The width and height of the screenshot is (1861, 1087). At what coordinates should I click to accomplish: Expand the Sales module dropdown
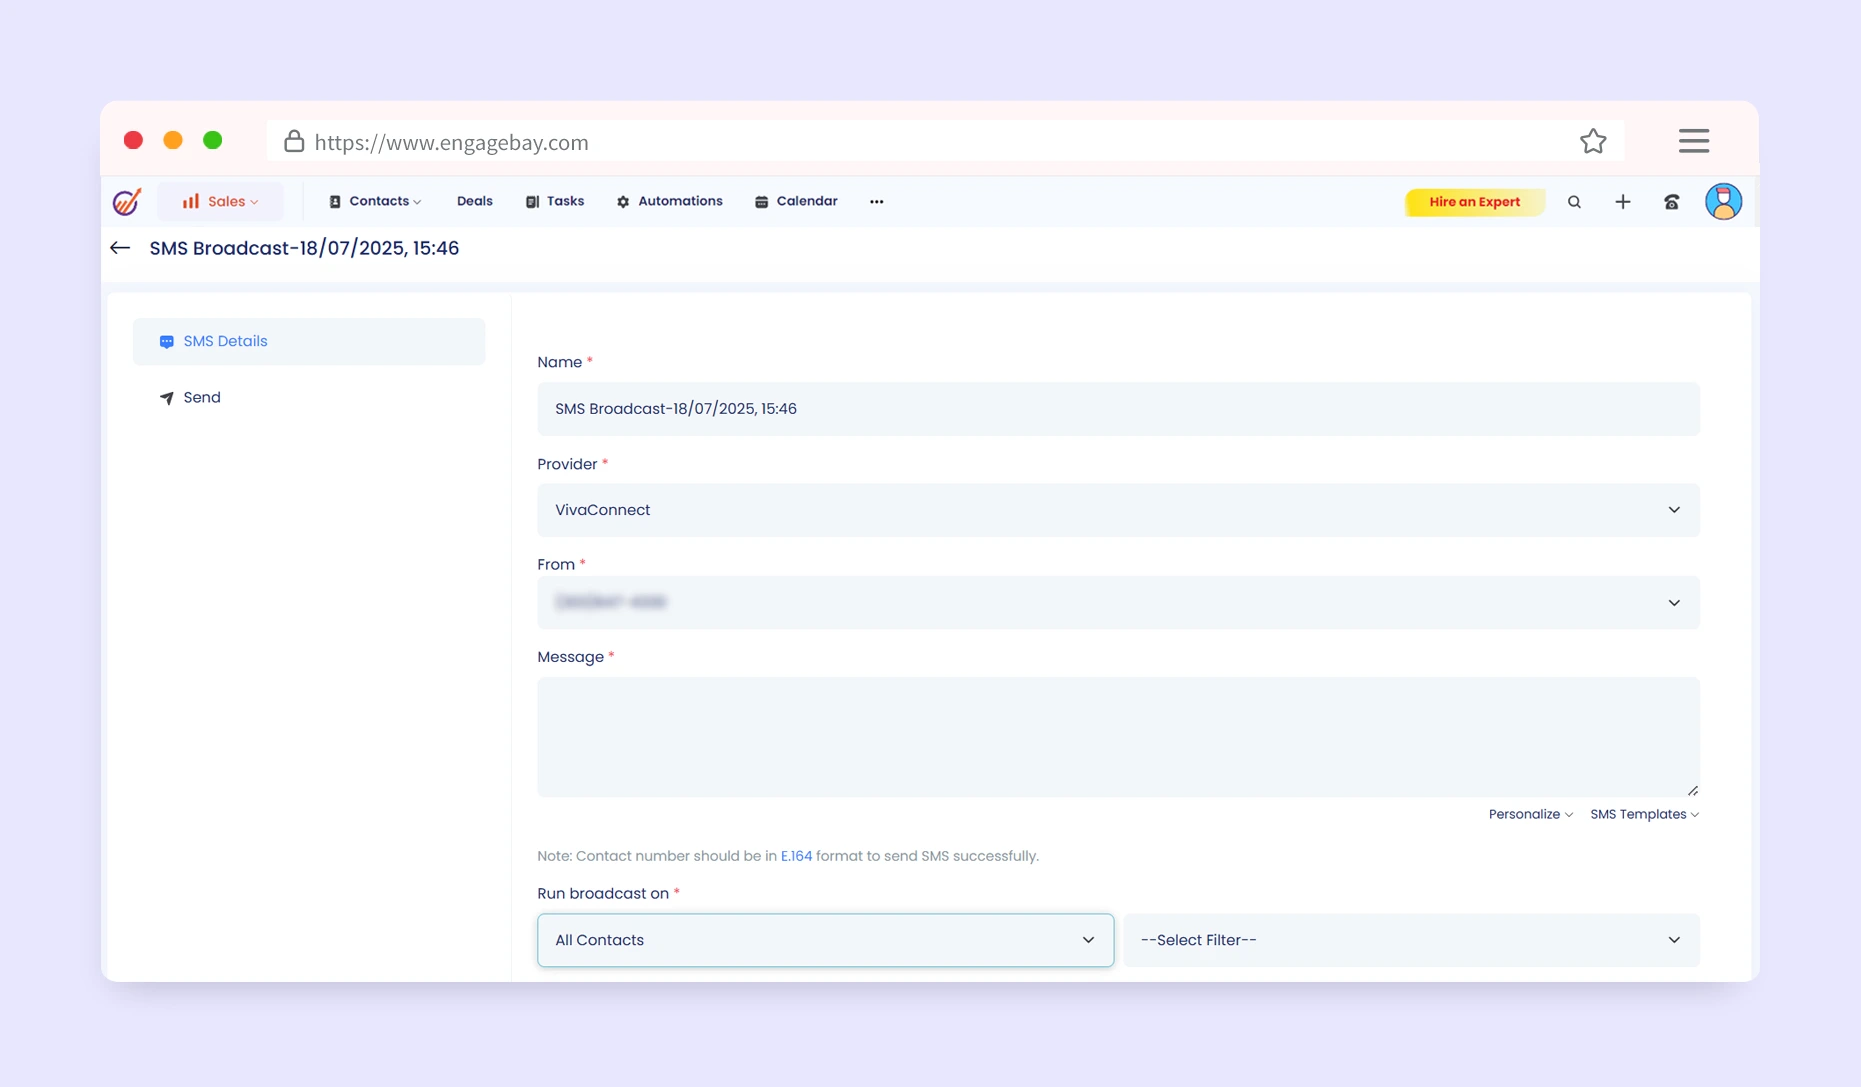[220, 202]
